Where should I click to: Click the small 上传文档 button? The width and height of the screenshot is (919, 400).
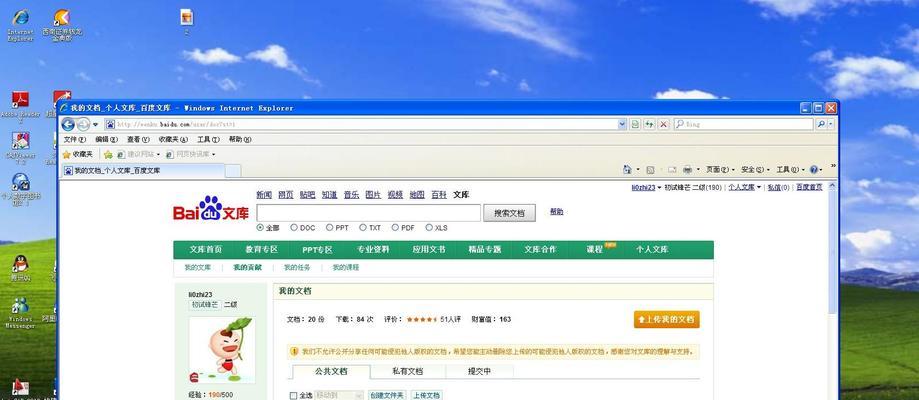tap(426, 396)
